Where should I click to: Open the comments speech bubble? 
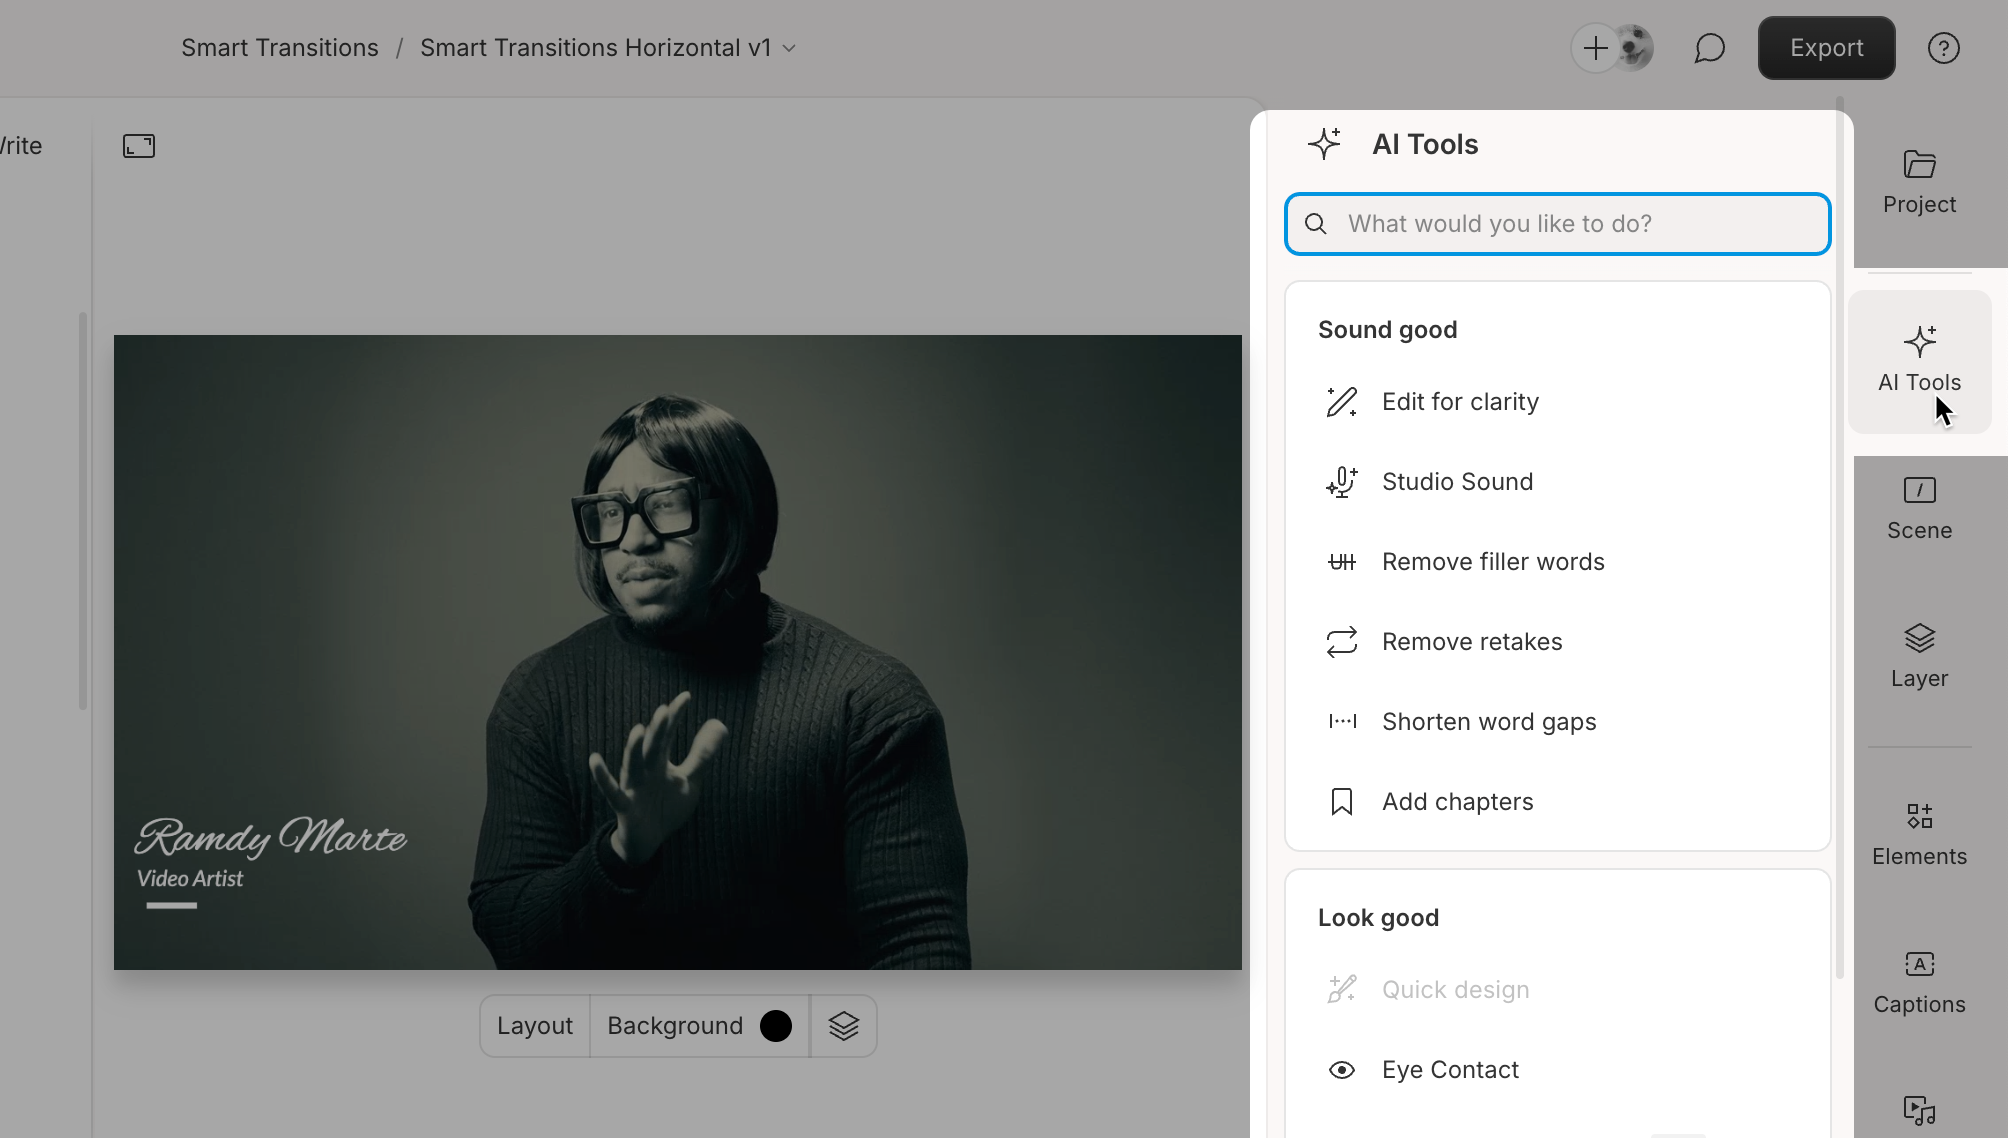pyautogui.click(x=1710, y=48)
